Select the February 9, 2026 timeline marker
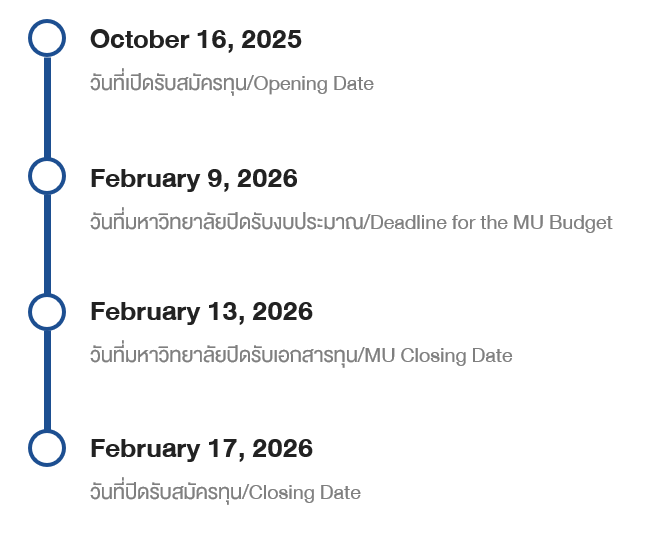This screenshot has width=660, height=537. [x=47, y=176]
